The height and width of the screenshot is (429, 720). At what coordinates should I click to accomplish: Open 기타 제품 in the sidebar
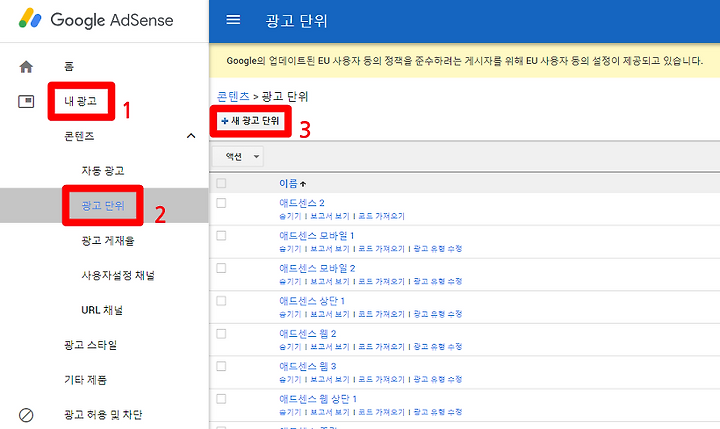point(85,380)
